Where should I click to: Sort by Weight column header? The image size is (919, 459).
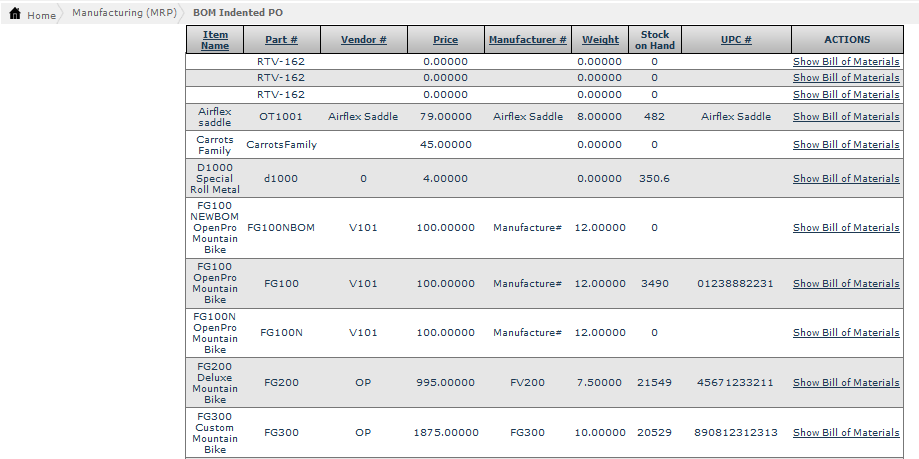(x=600, y=40)
